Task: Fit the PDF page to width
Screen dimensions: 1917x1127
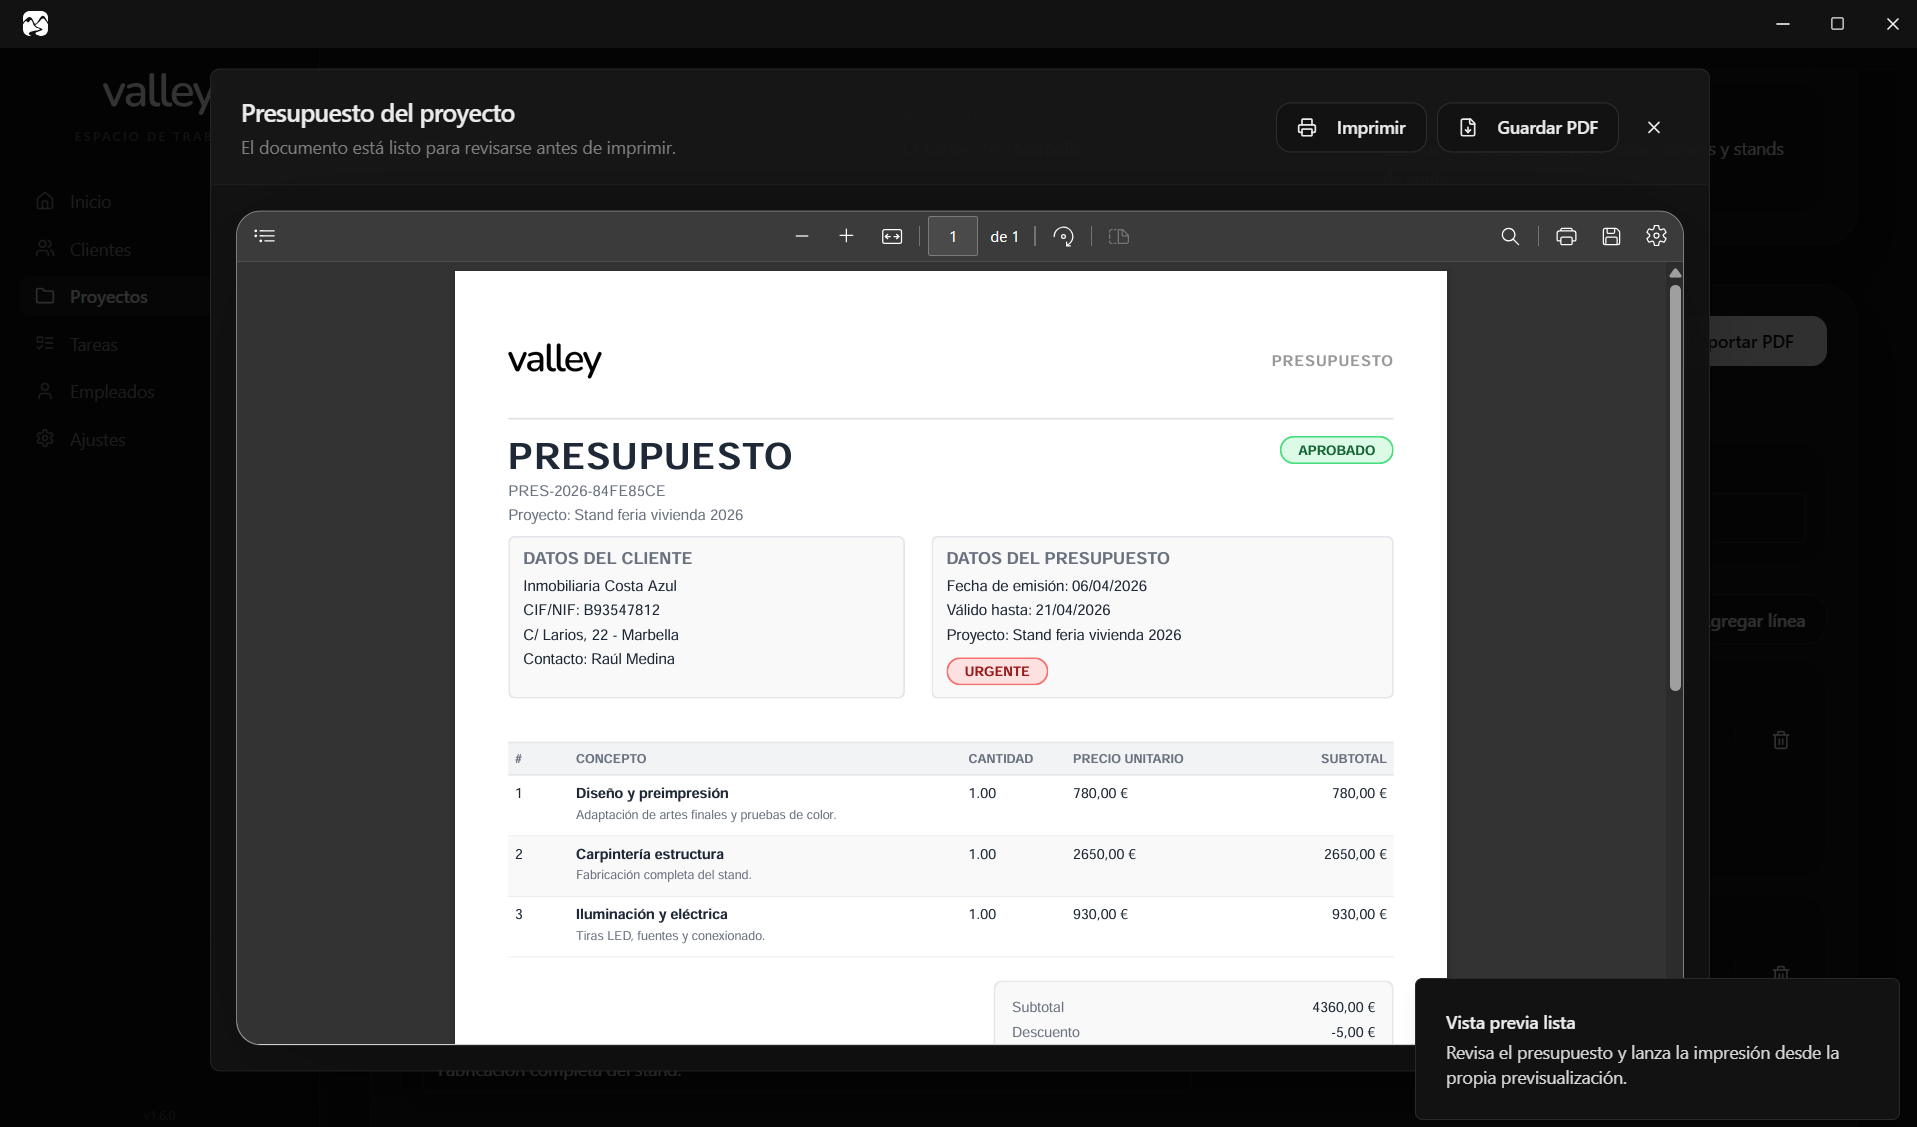Action: pyautogui.click(x=891, y=236)
